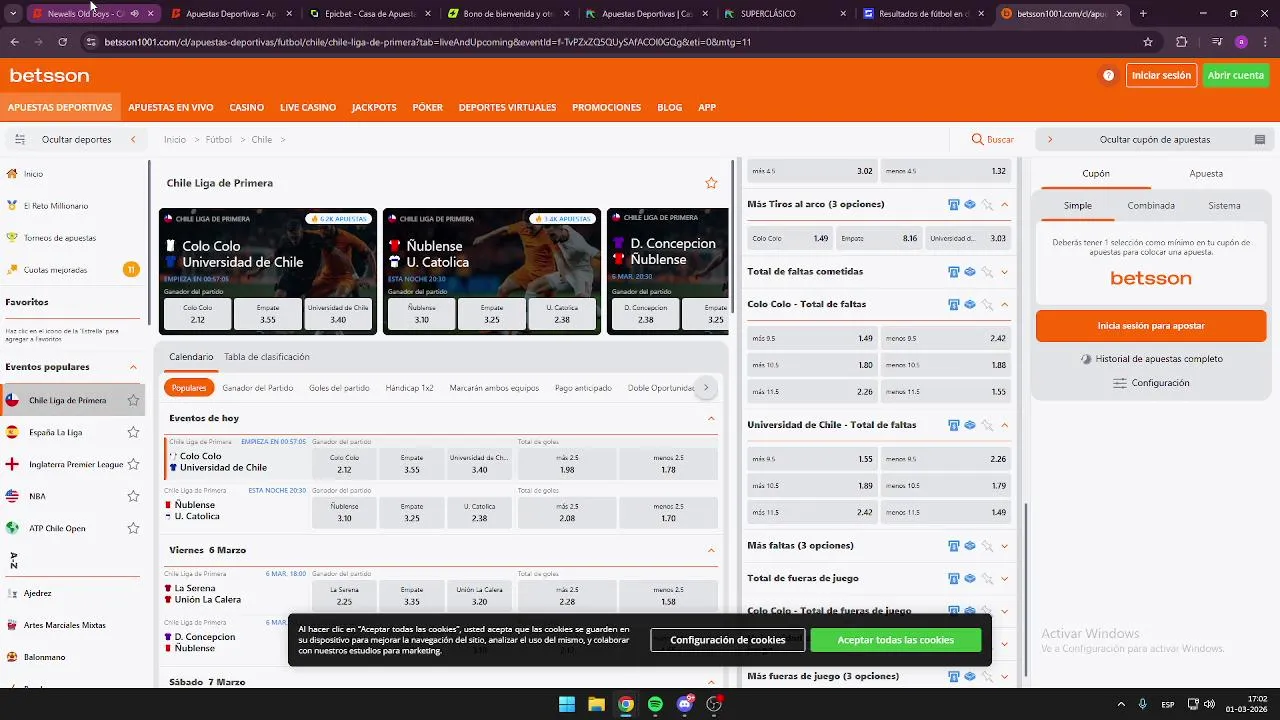
Task: Open the search magnifier labeled Buscar
Action: tap(978, 139)
